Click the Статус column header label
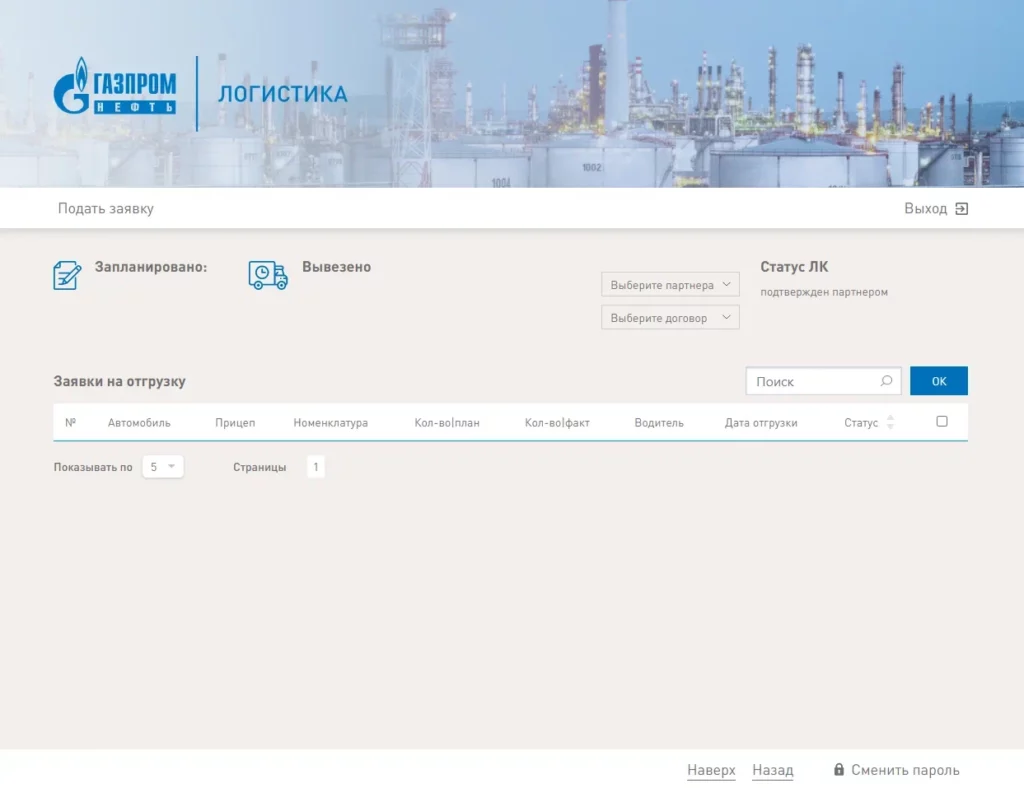This screenshot has height=788, width=1024. 861,423
